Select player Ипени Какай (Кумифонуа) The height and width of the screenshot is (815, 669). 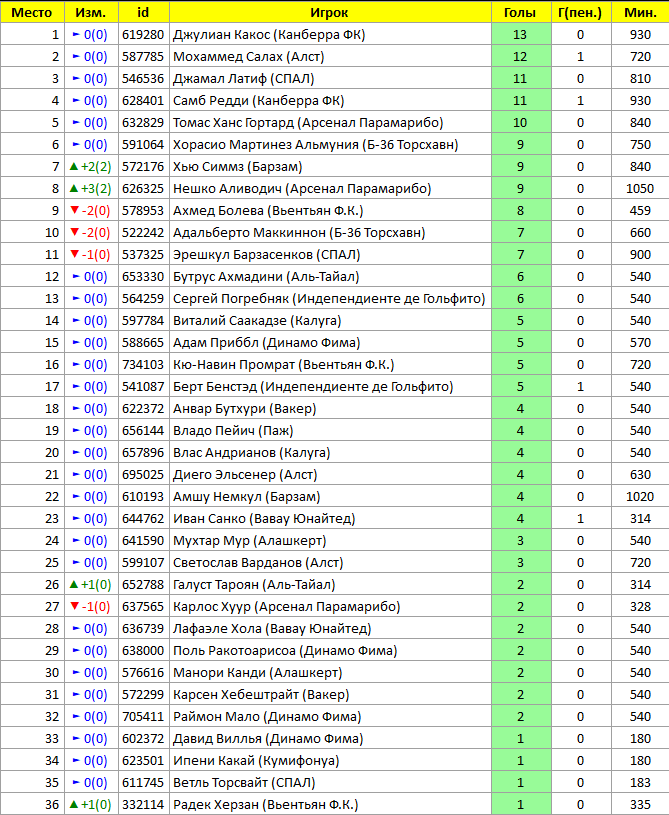256,761
